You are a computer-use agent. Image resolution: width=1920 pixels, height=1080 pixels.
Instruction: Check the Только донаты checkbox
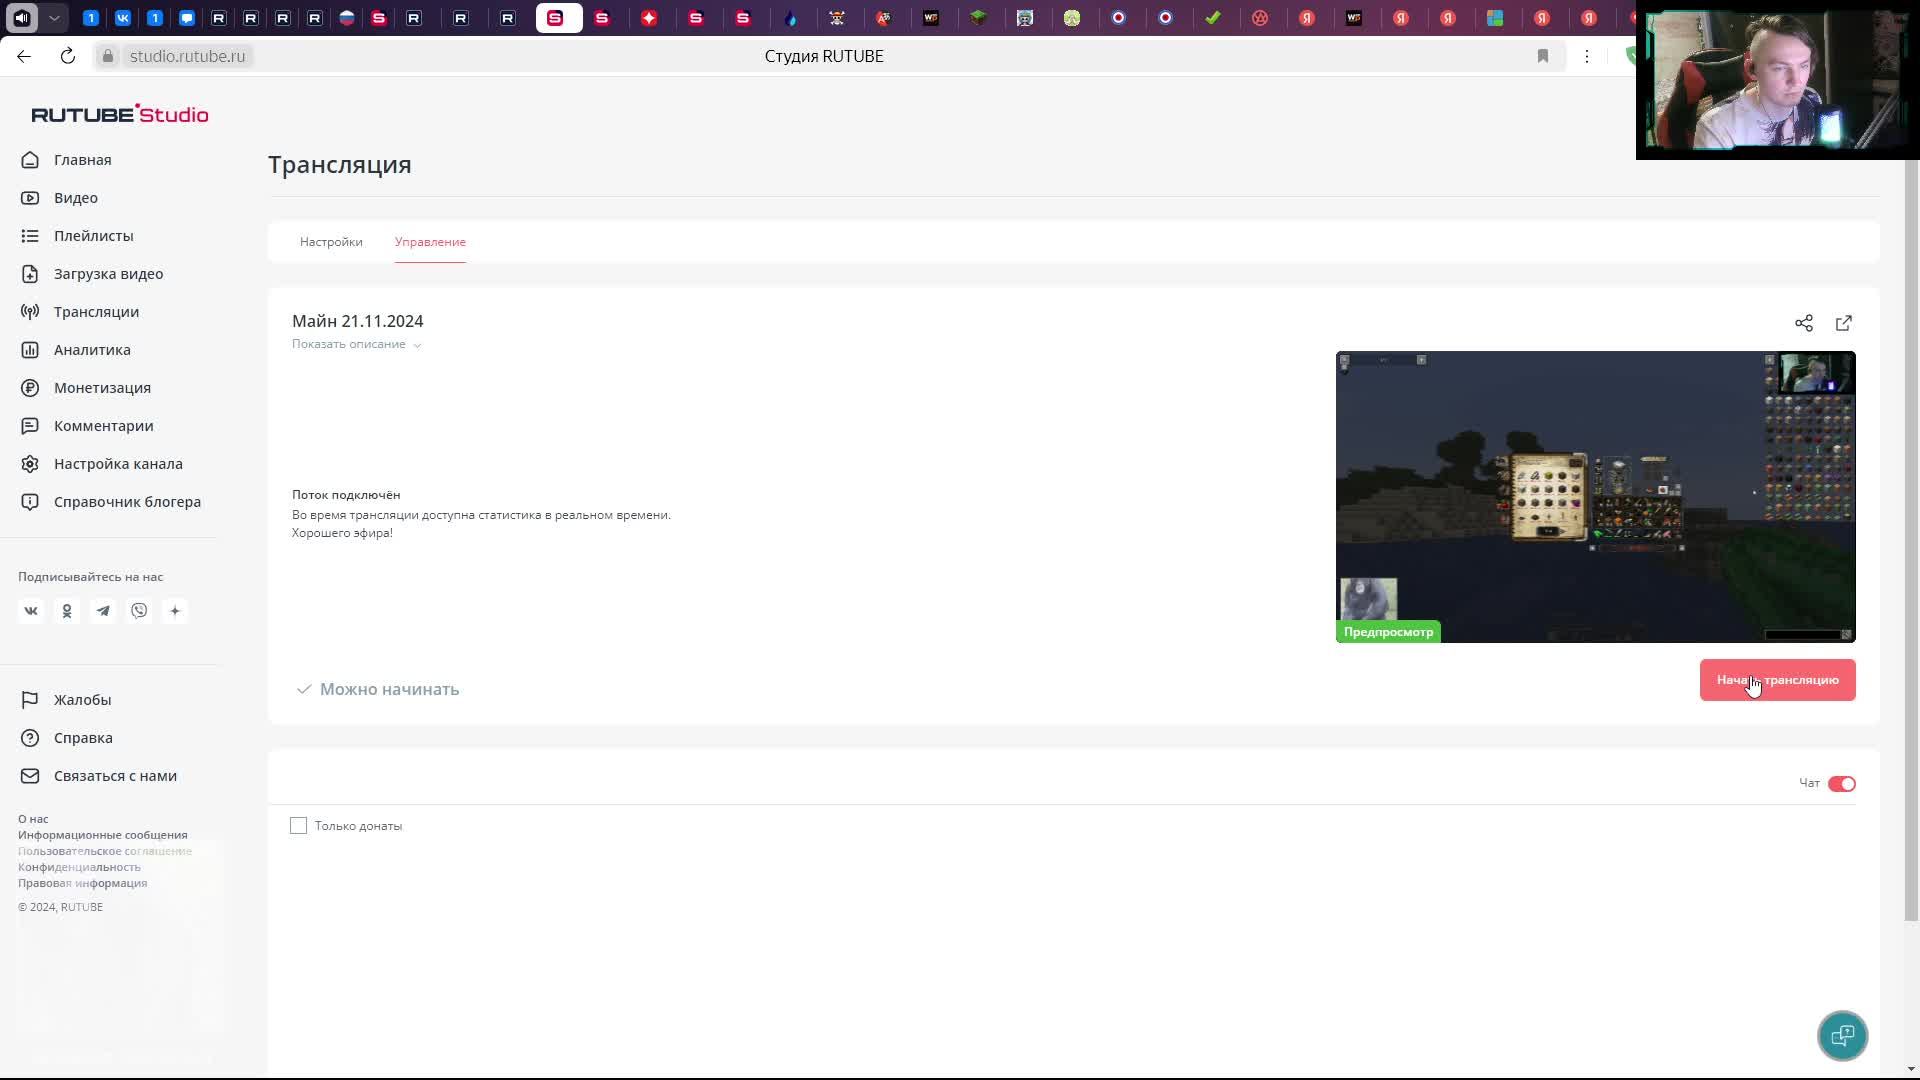[x=298, y=825]
